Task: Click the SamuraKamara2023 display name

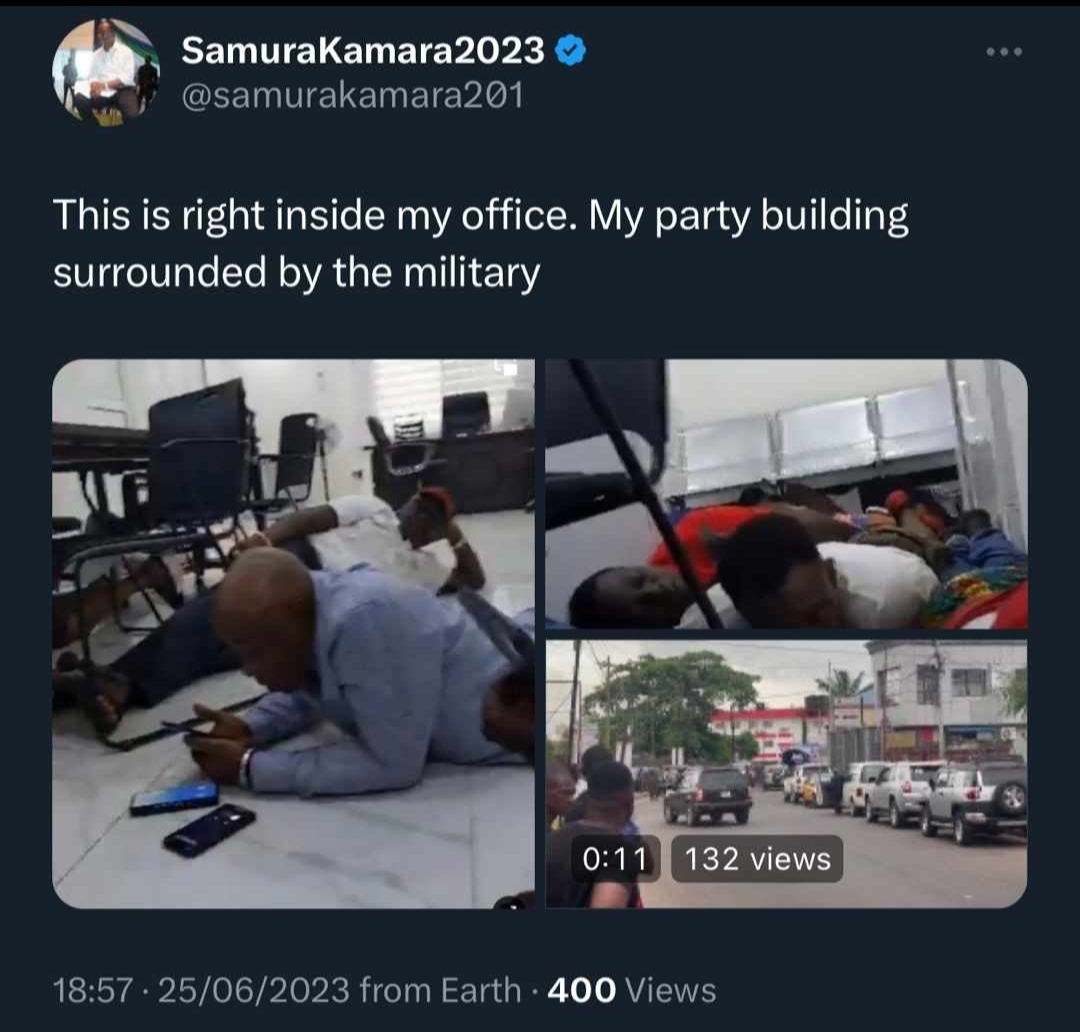Action: [363, 51]
